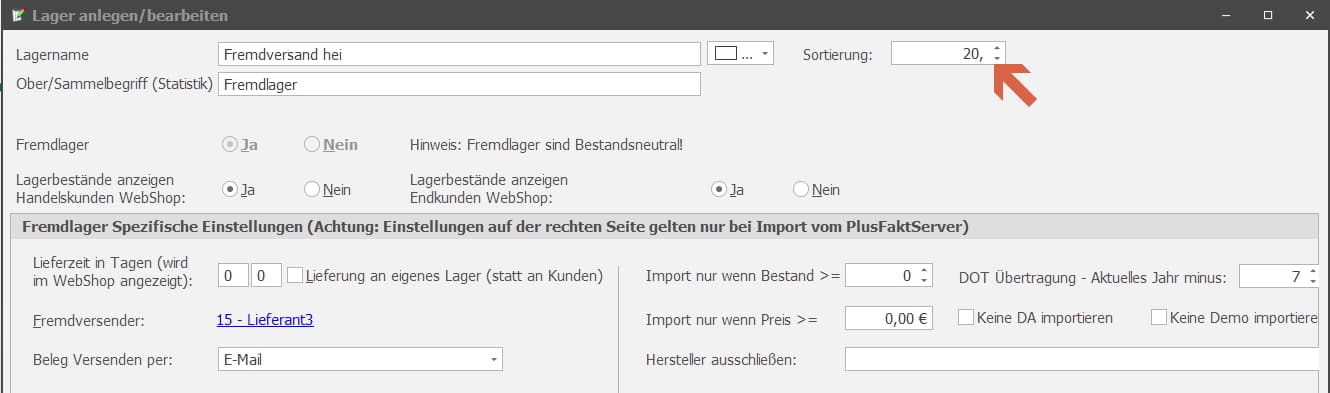Enable Keine Demo importieren checkbox
The width and height of the screenshot is (1330, 393).
click(1160, 317)
